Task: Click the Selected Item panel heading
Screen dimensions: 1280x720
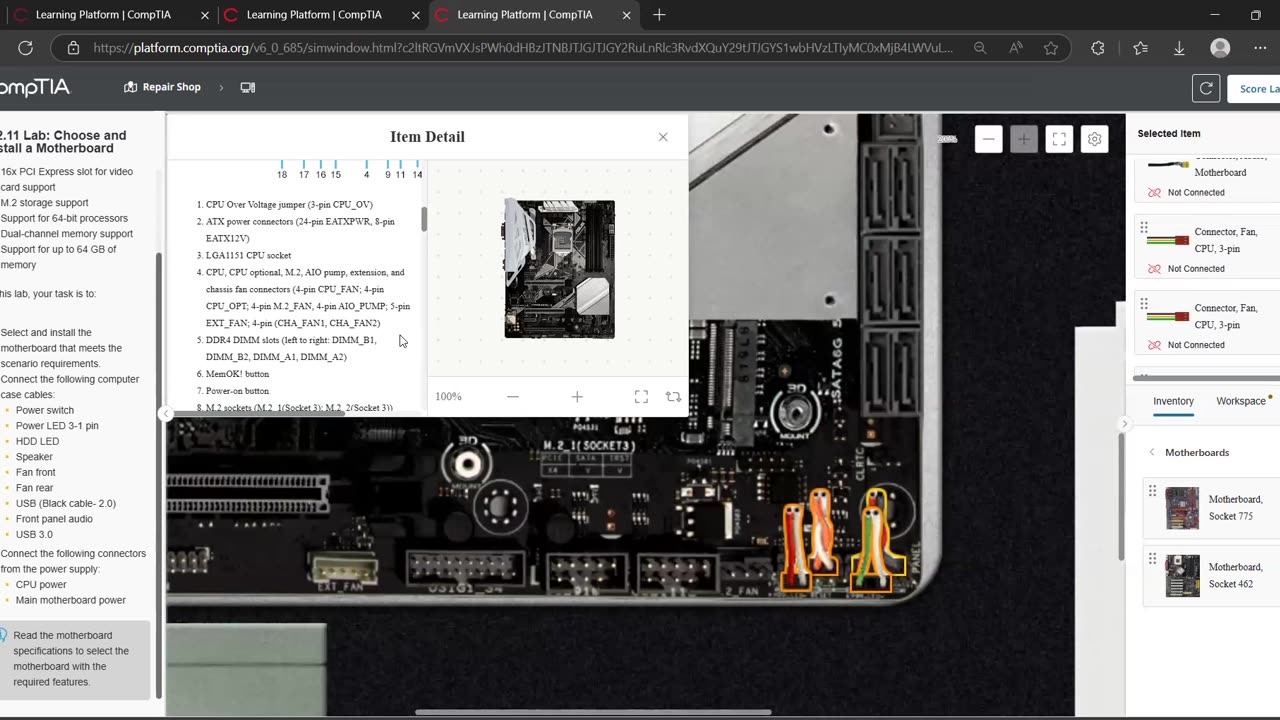Action: point(1168,133)
